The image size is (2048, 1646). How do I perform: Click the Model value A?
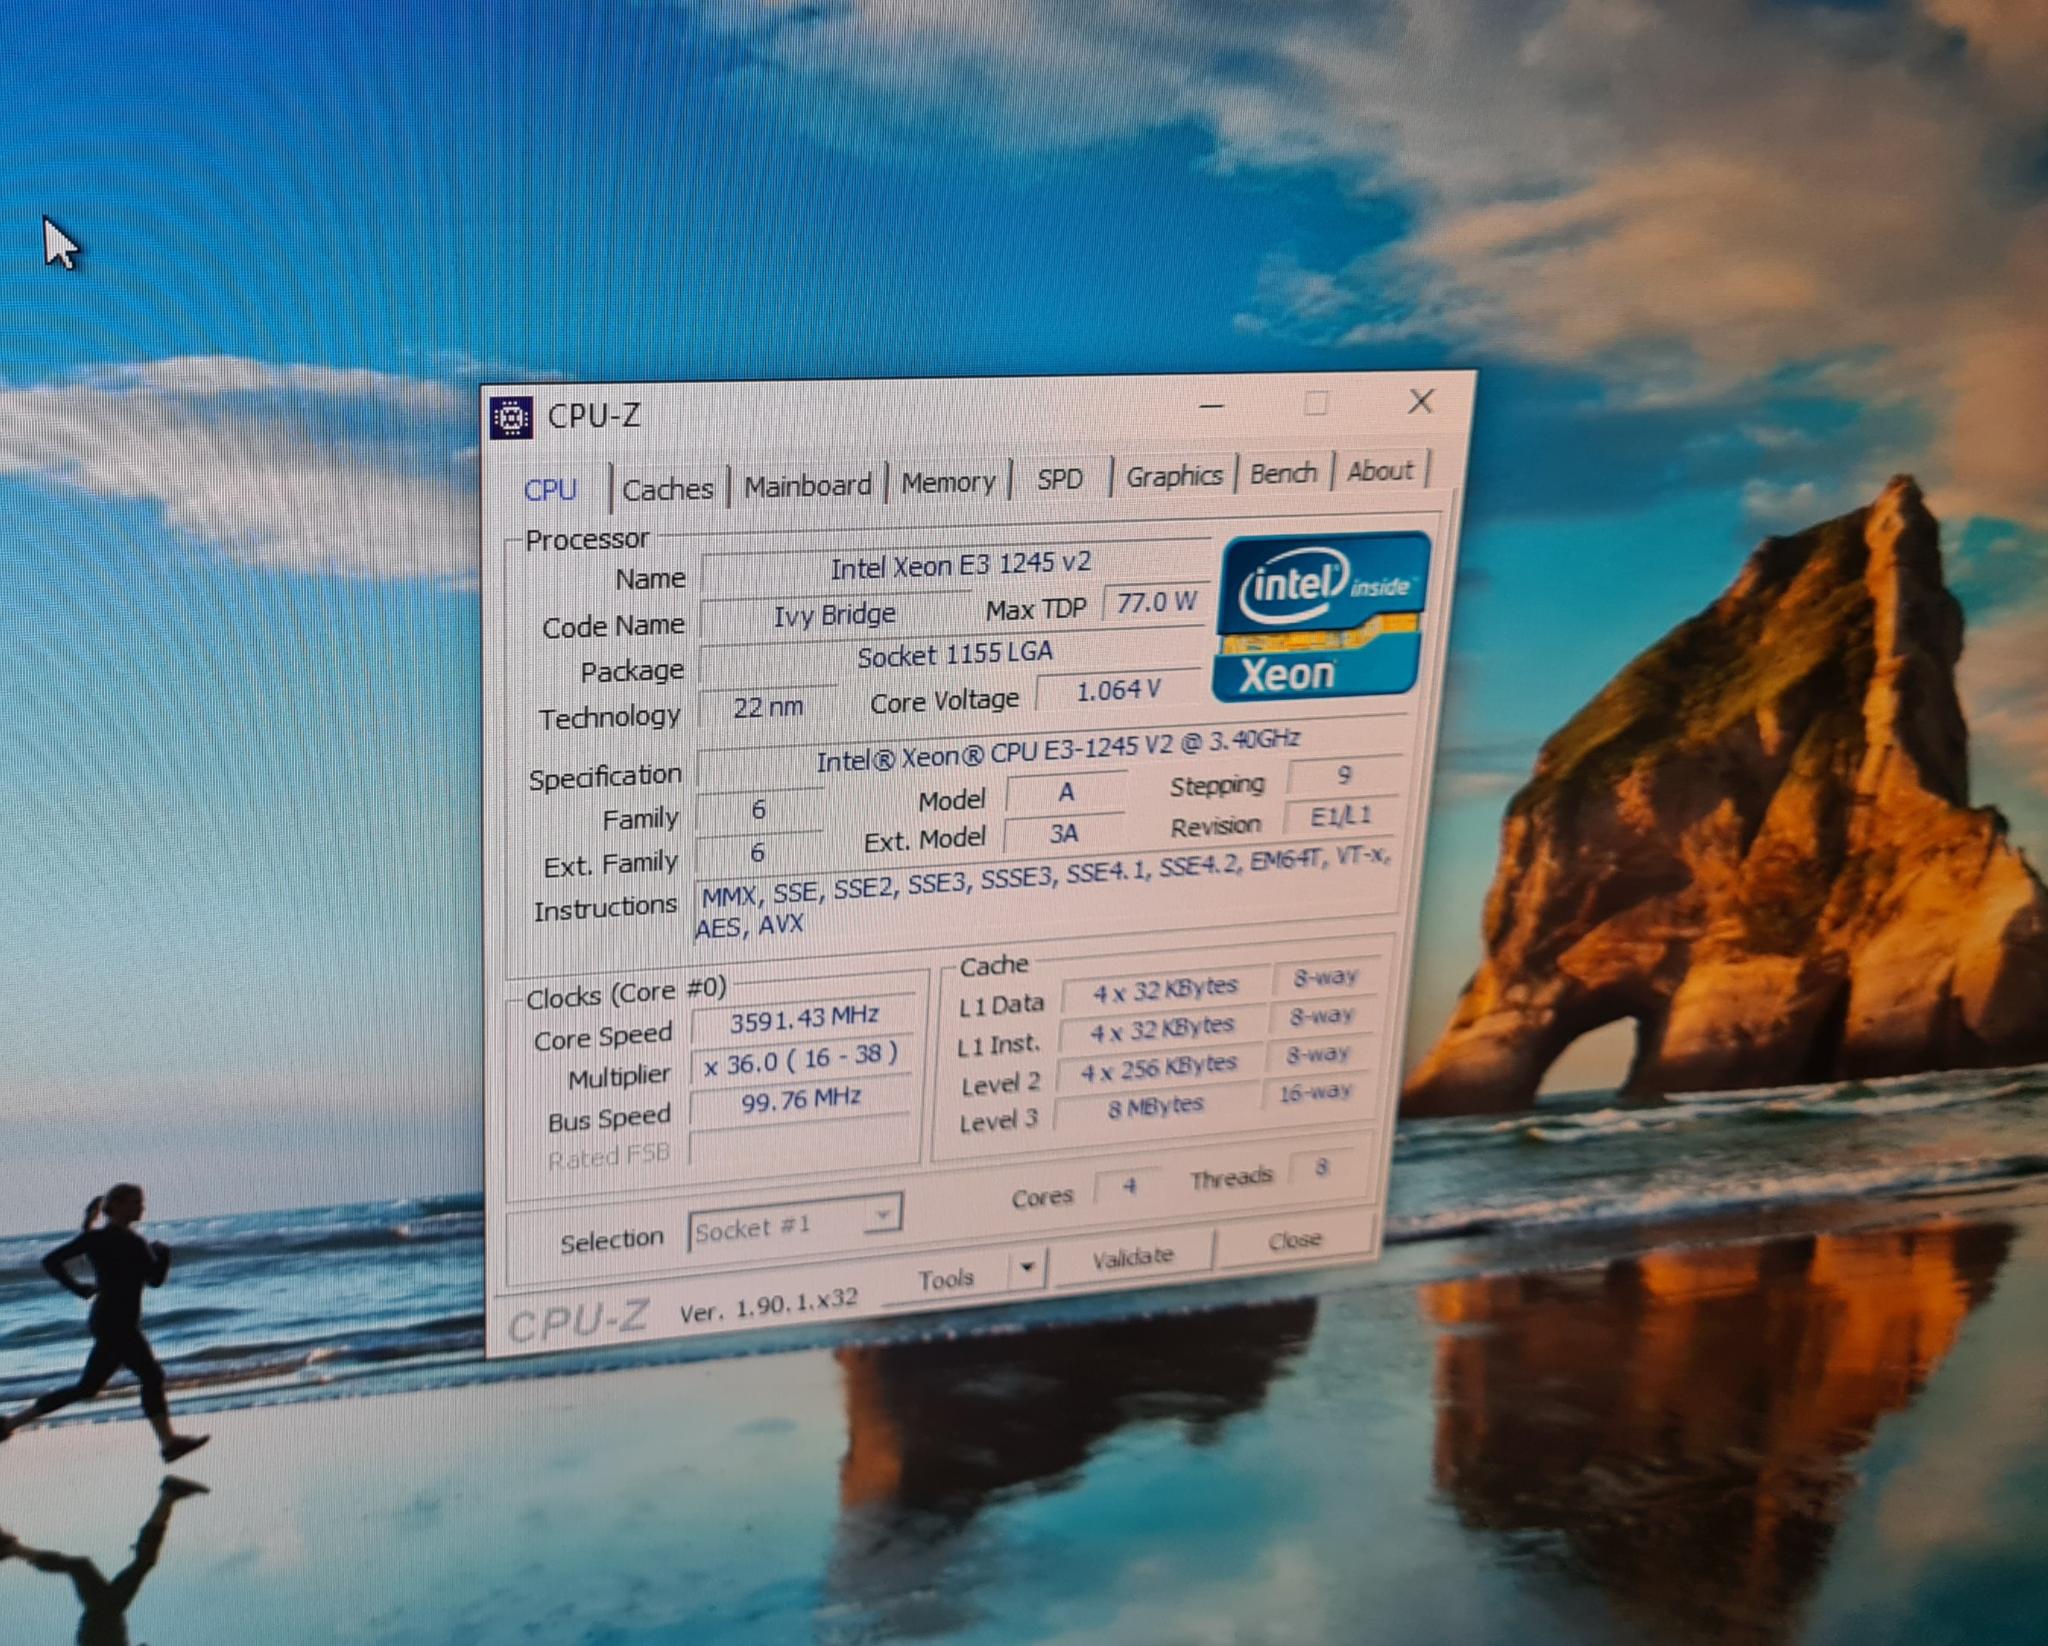point(1066,793)
